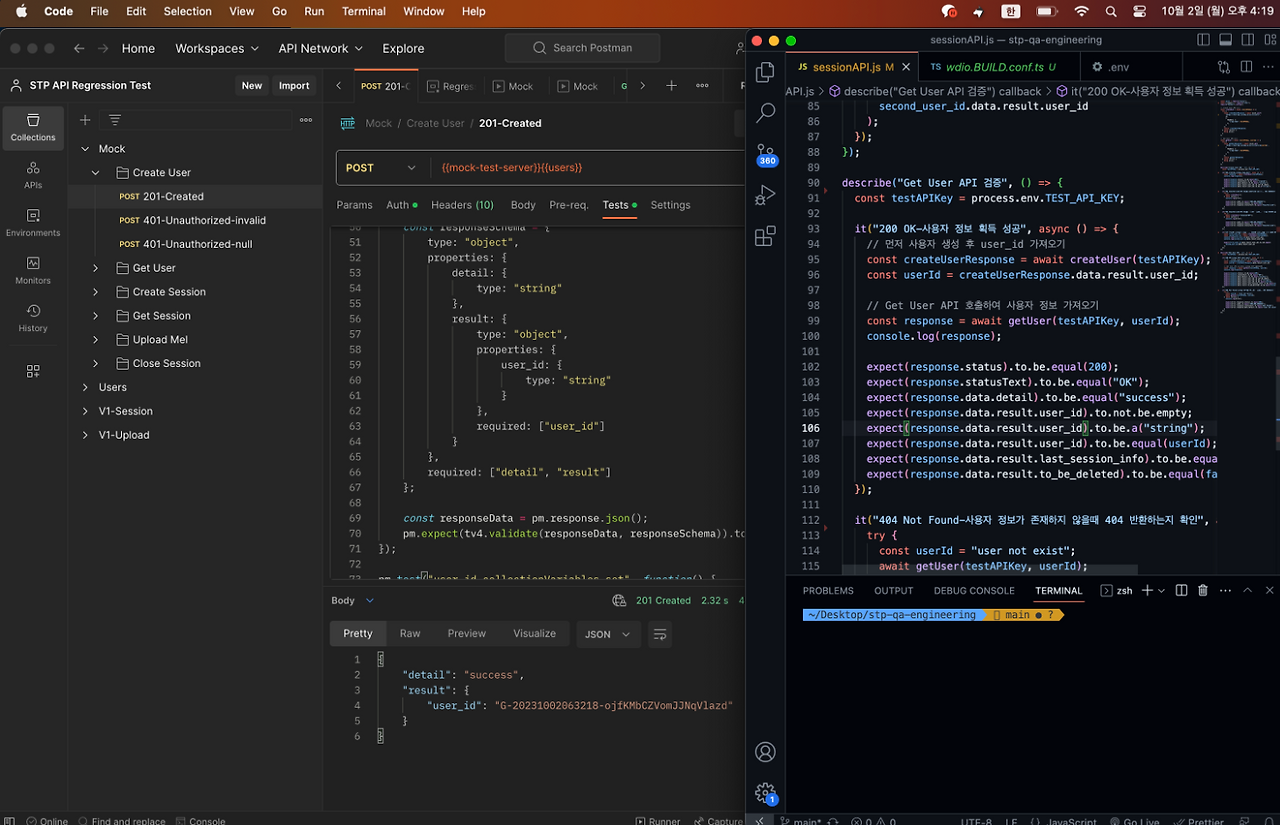Click Postman Monitors sidebar icon
Image resolution: width=1280 pixels, height=825 pixels.
click(x=33, y=270)
